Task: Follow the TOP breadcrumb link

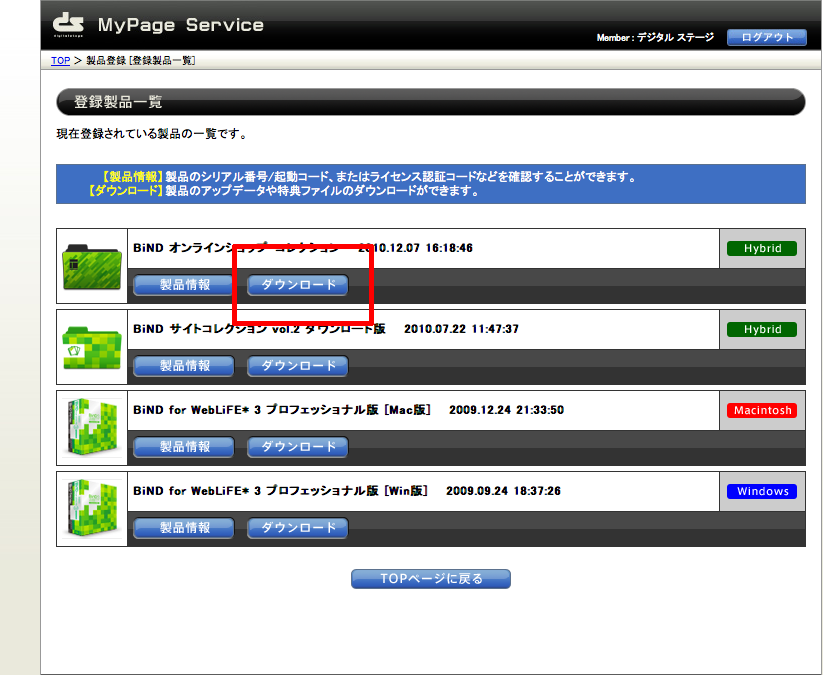Action: [x=60, y=60]
